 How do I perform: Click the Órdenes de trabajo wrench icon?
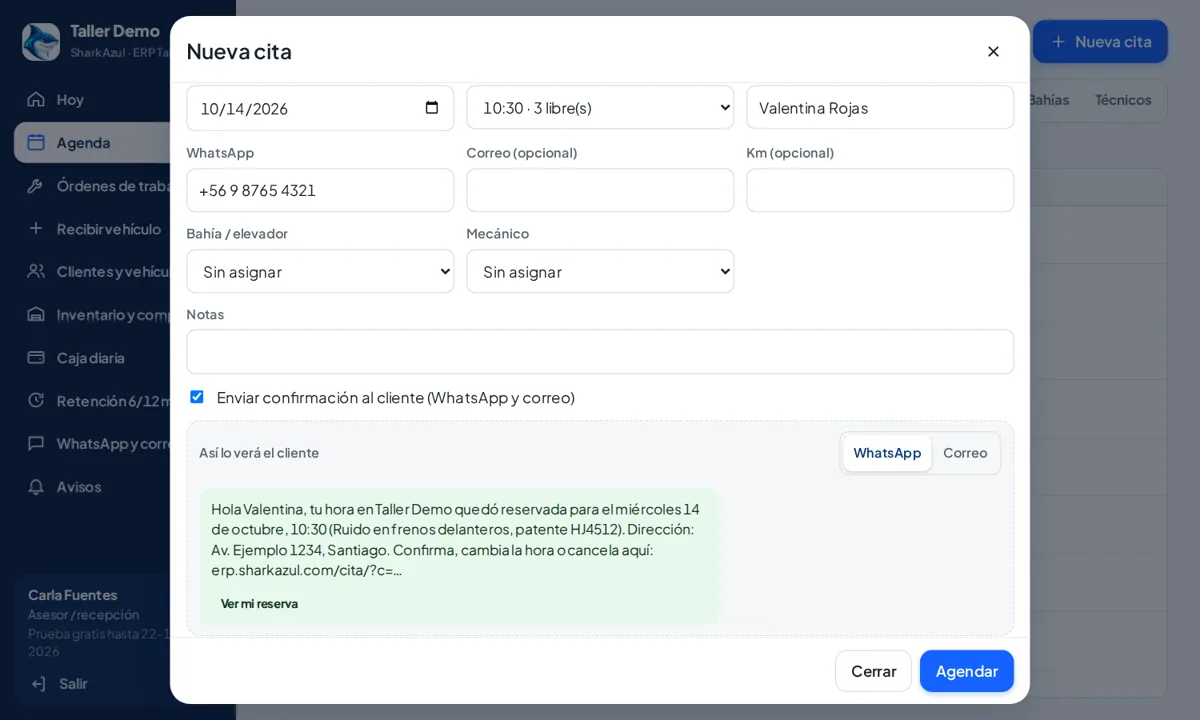pos(36,185)
